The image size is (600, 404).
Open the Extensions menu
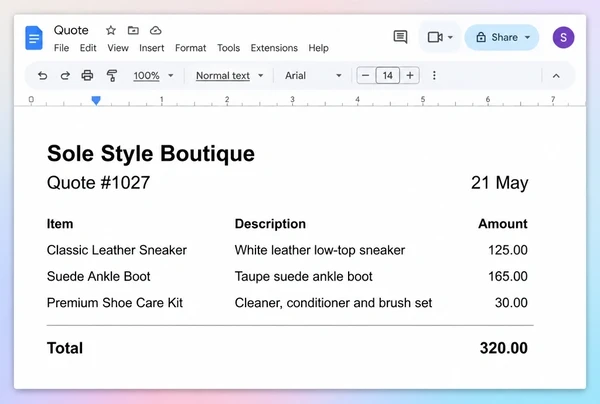274,48
